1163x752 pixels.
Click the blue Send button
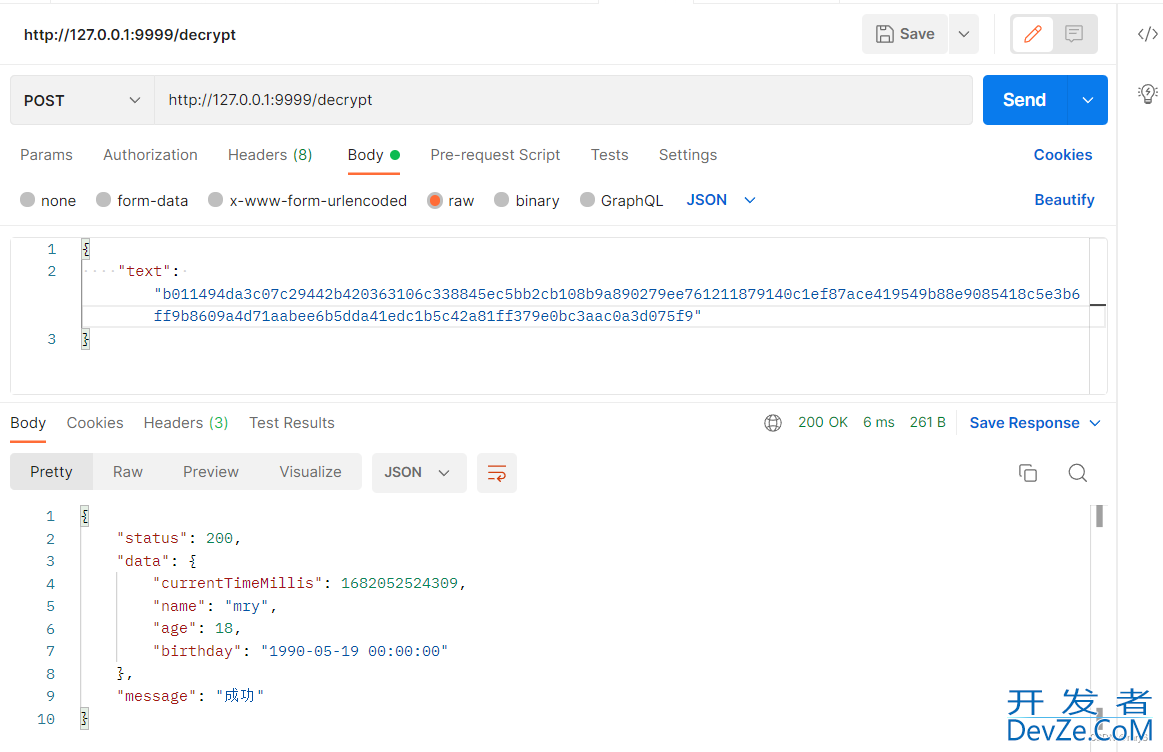click(x=1024, y=100)
